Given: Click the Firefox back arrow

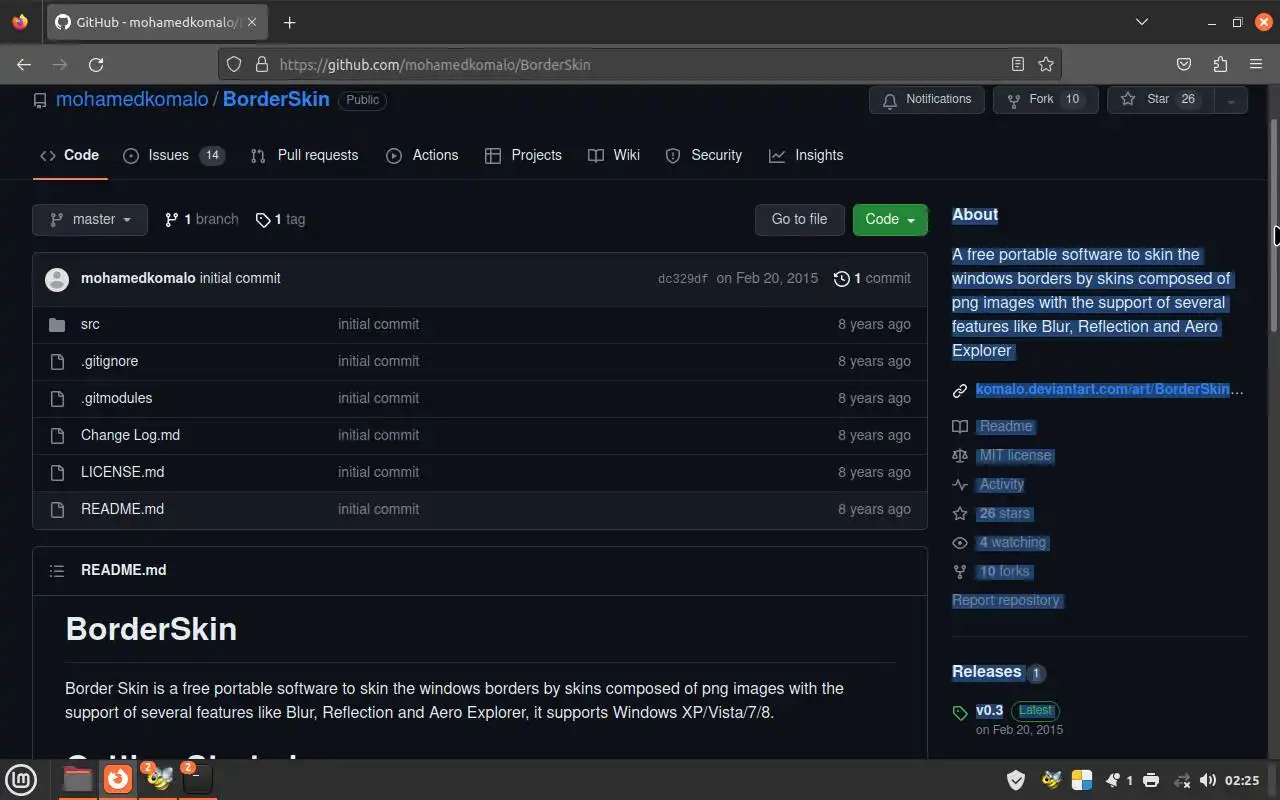Looking at the screenshot, I should click(x=24, y=64).
